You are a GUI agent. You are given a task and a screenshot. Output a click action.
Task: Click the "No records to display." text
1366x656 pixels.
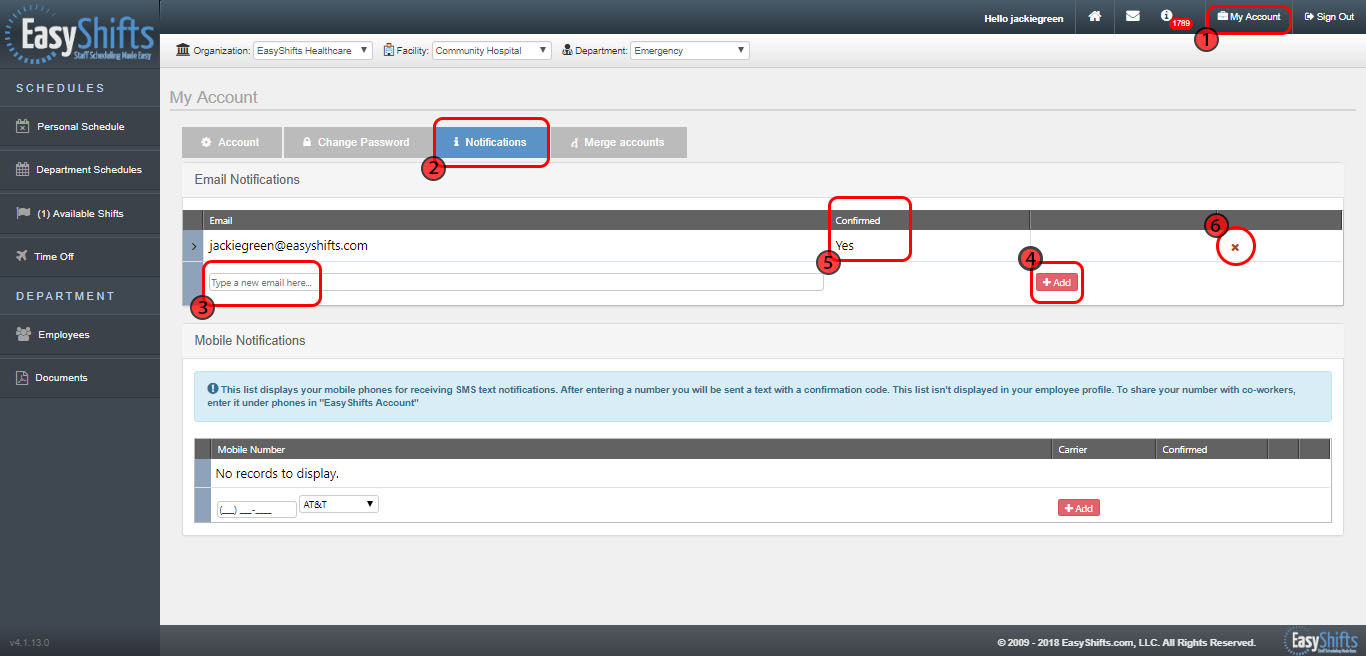(277, 473)
